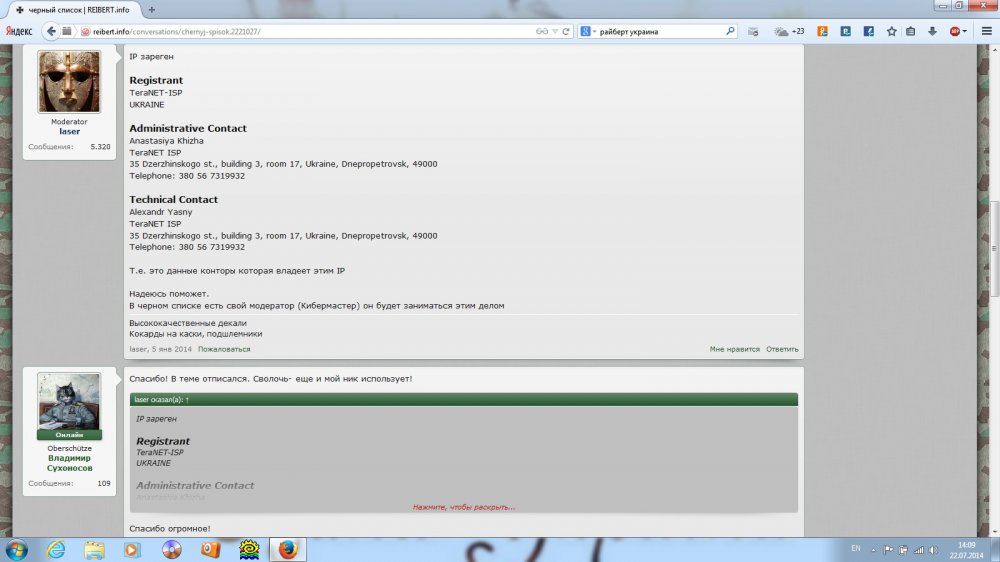Toggle reader view glasses icon
1000x562 pixels.
pyautogui.click(x=541, y=31)
